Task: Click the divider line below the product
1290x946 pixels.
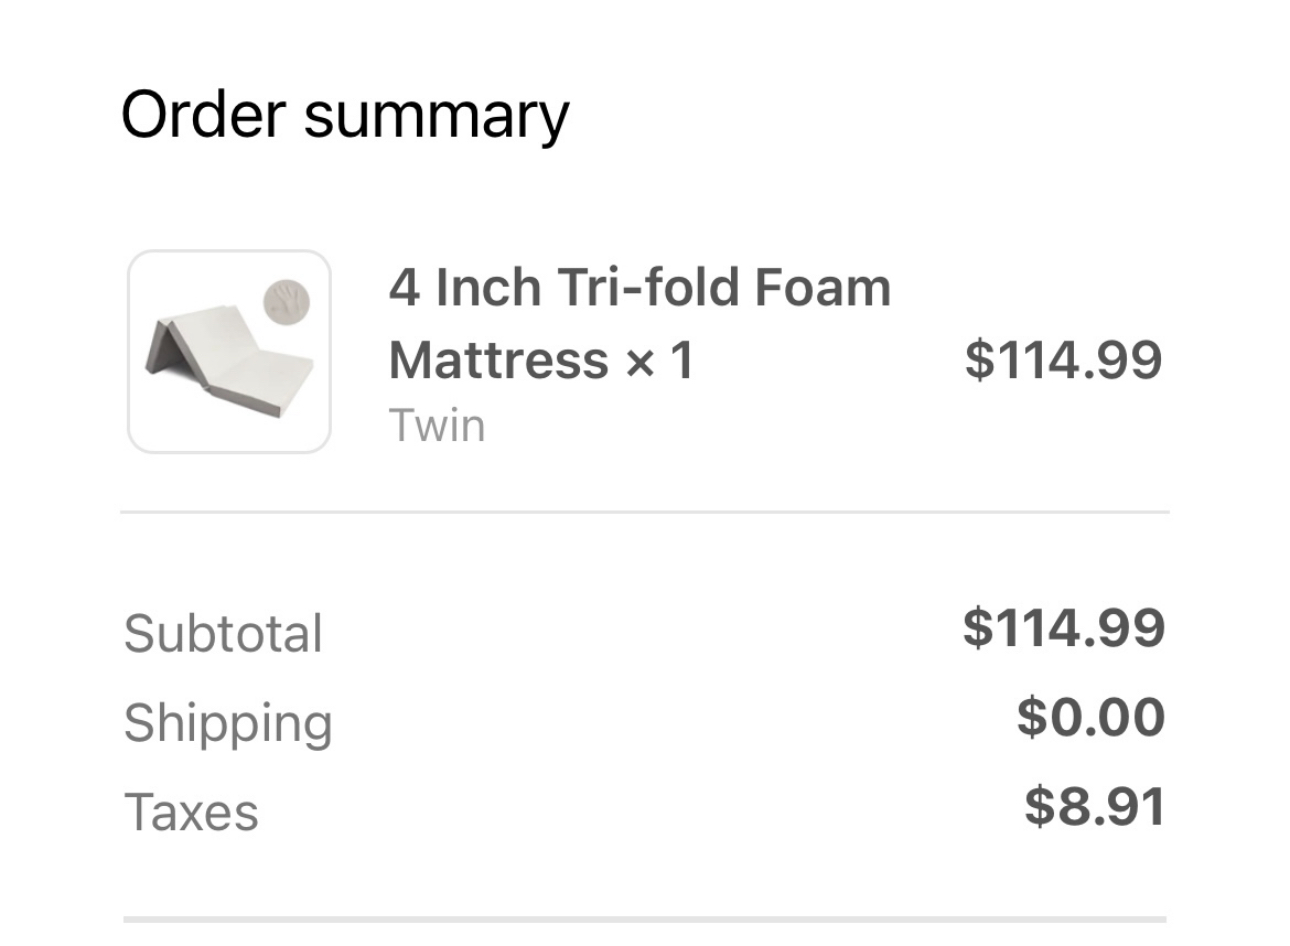Action: click(644, 512)
